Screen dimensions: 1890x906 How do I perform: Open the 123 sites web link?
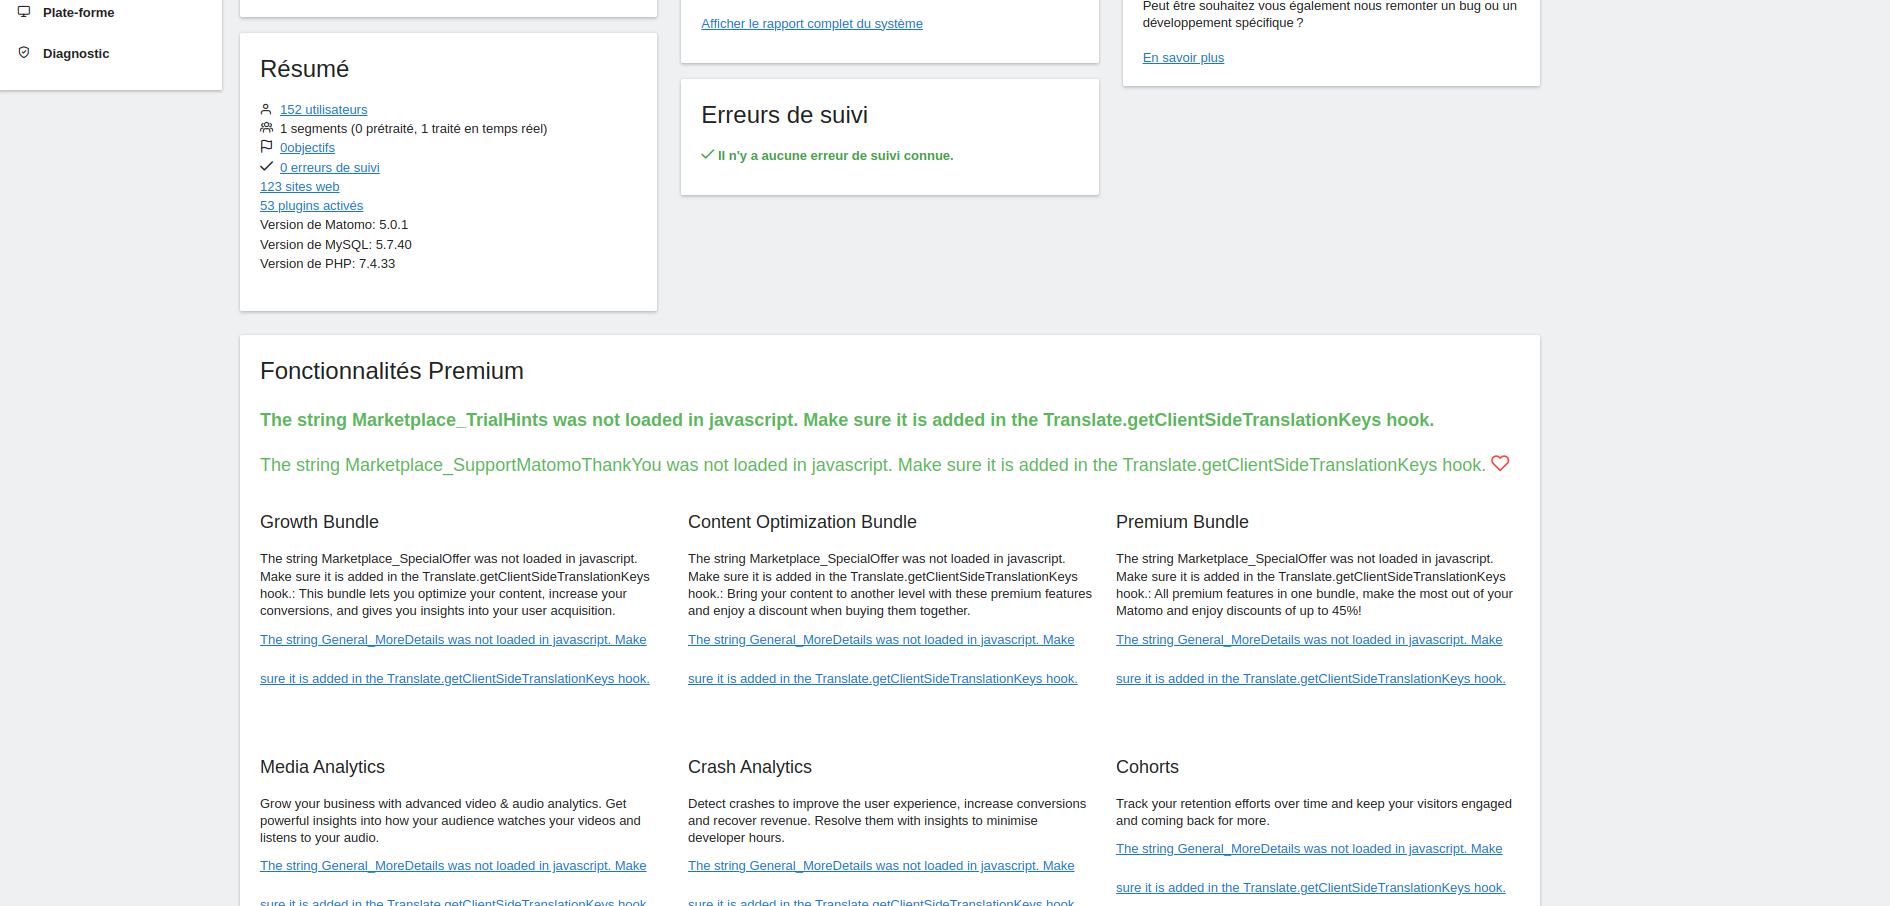300,187
